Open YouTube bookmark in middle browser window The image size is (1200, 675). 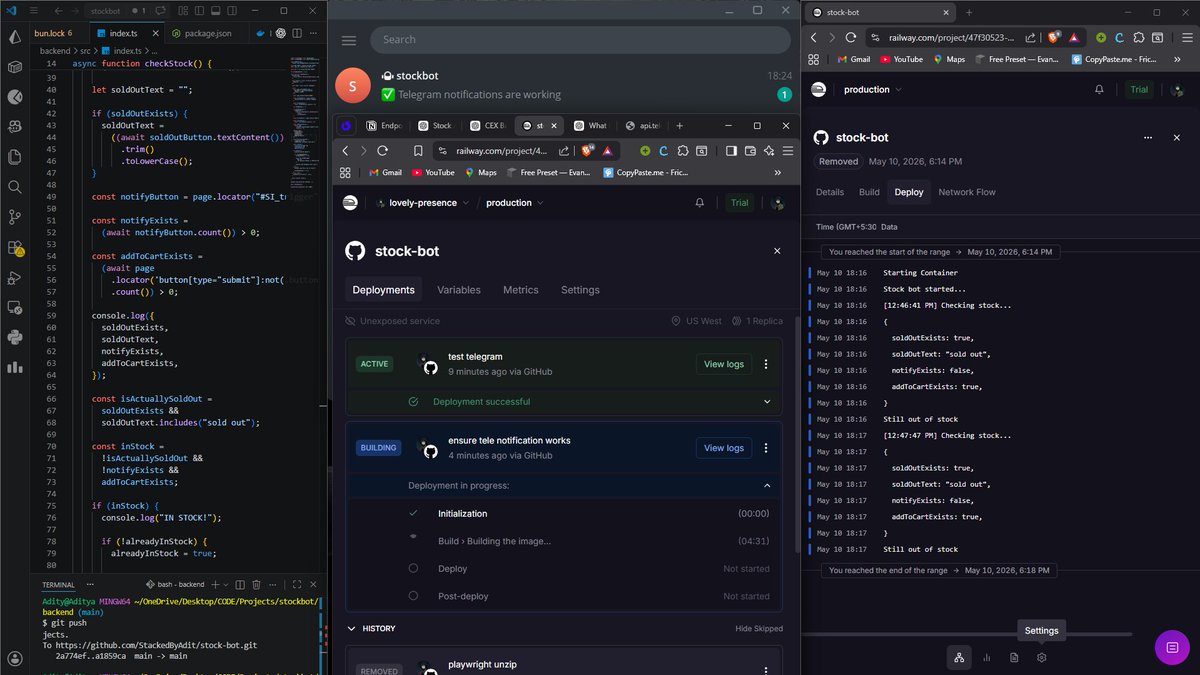(432, 172)
